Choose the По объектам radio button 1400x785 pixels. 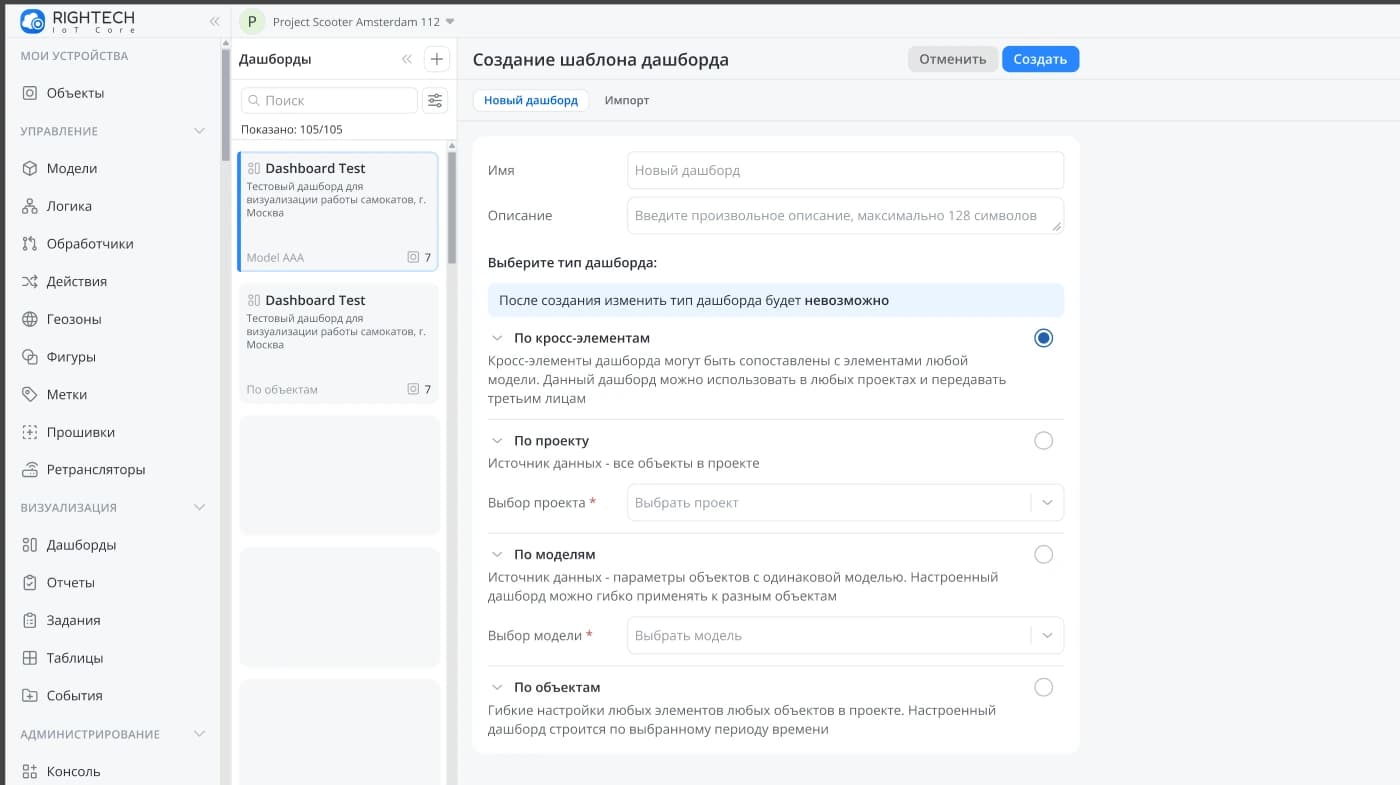1043,687
